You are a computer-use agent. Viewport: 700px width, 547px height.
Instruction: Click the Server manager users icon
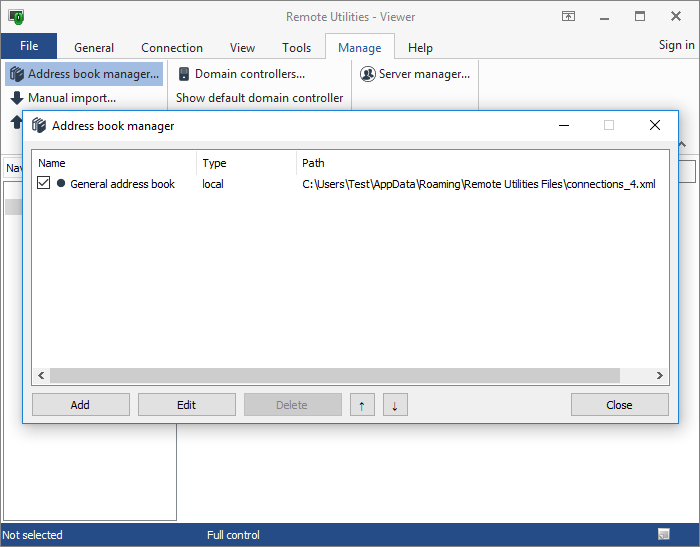pos(367,74)
